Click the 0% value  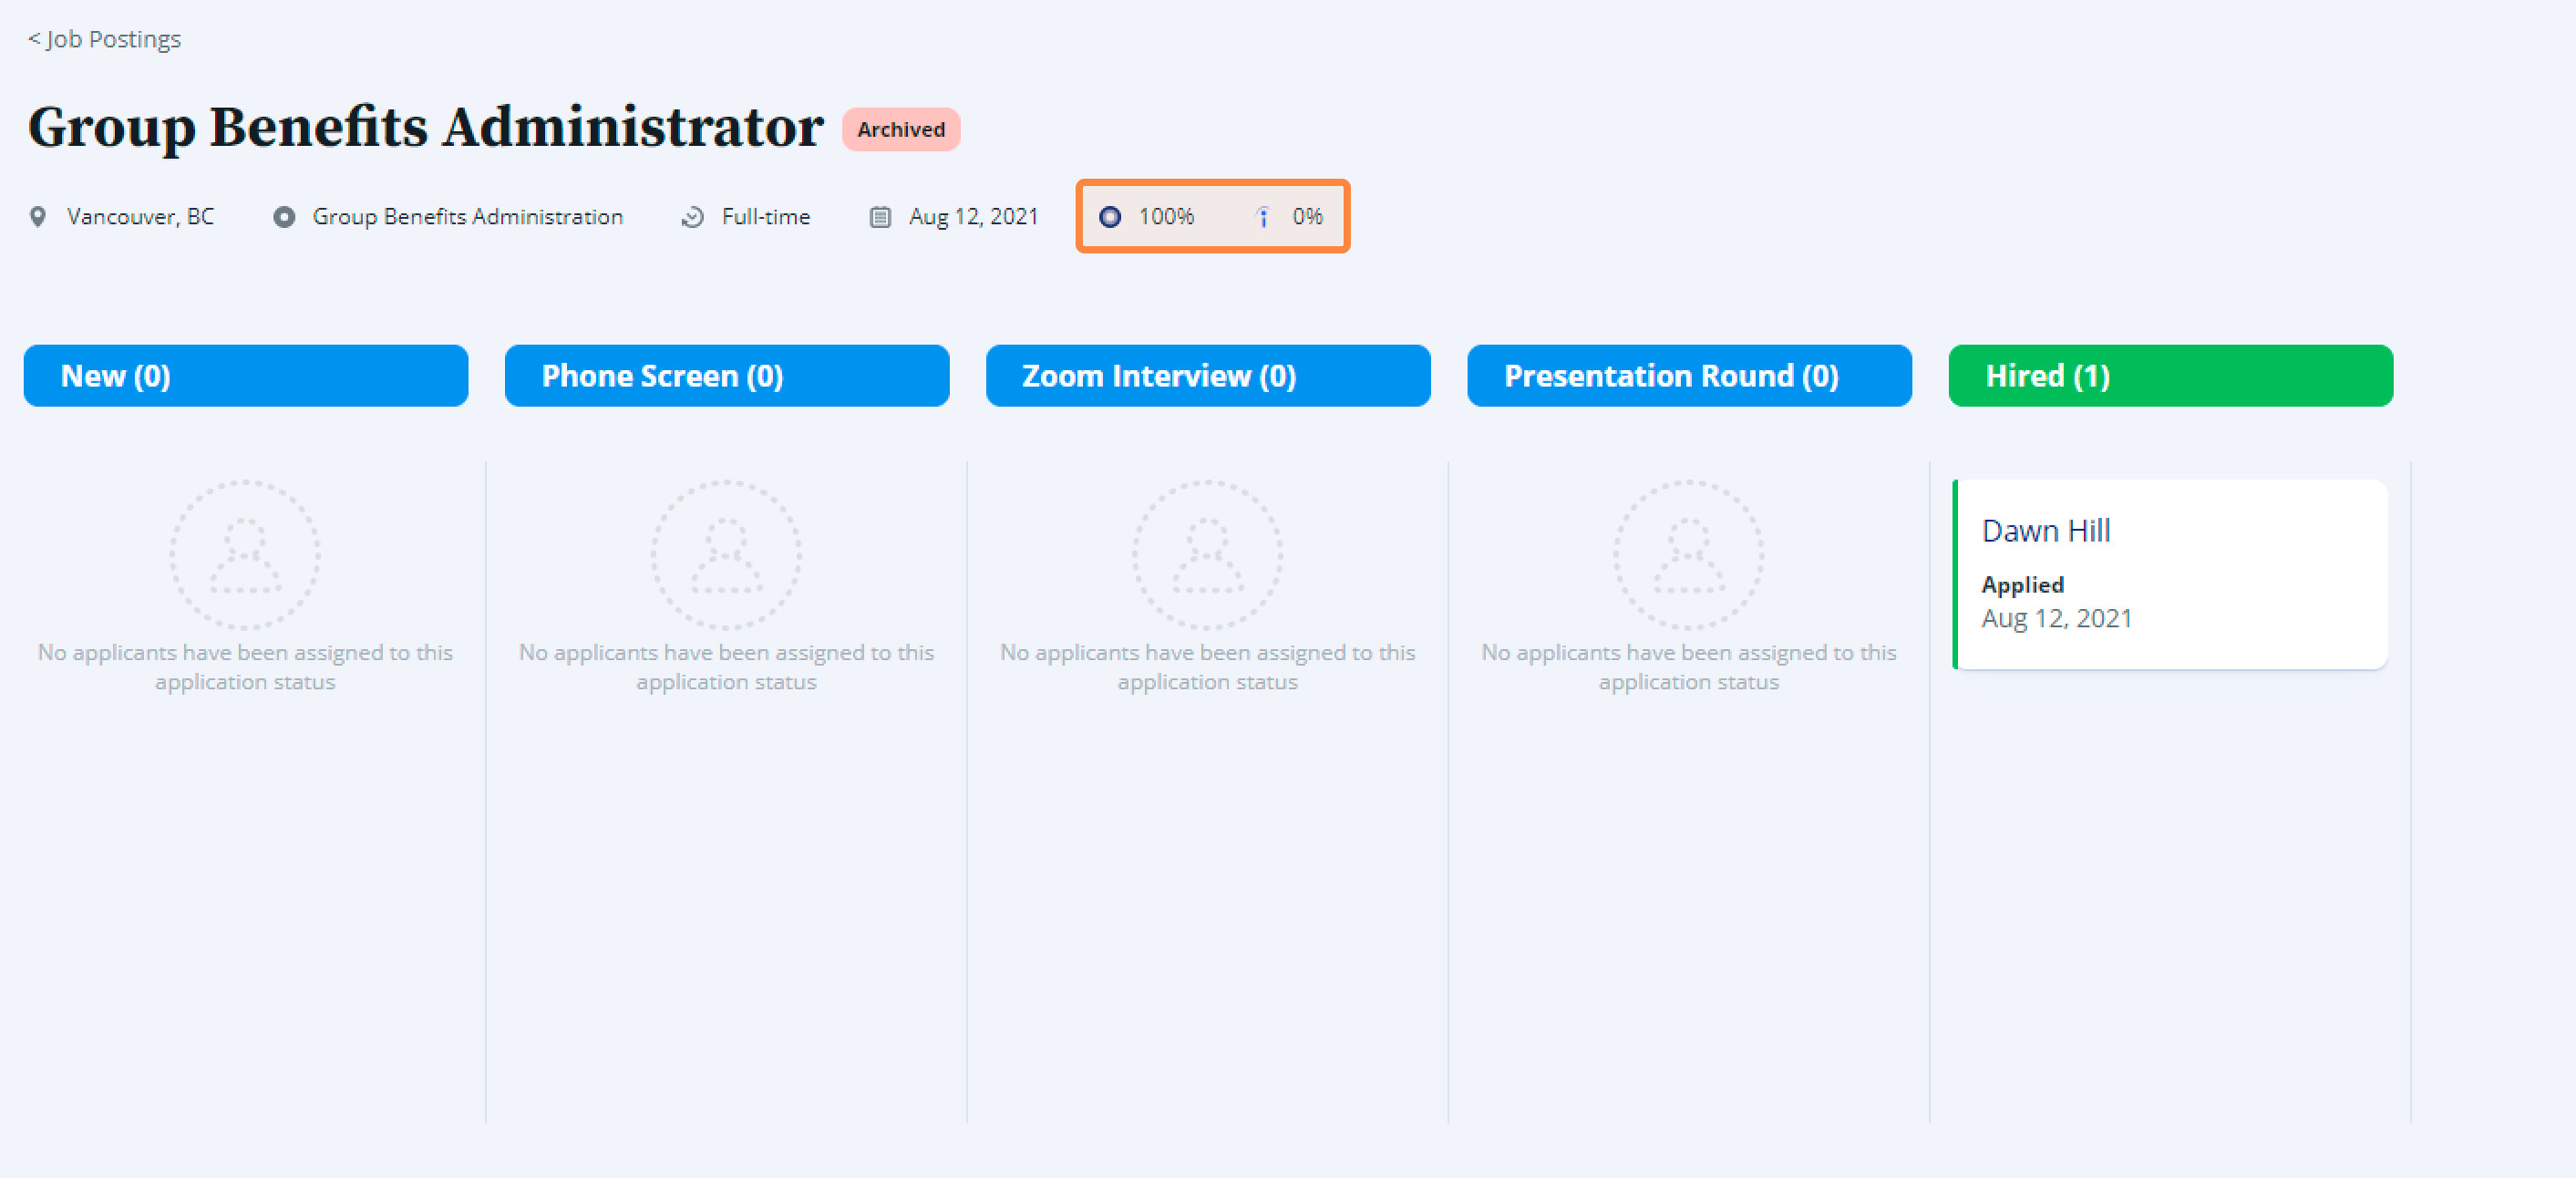click(1307, 217)
